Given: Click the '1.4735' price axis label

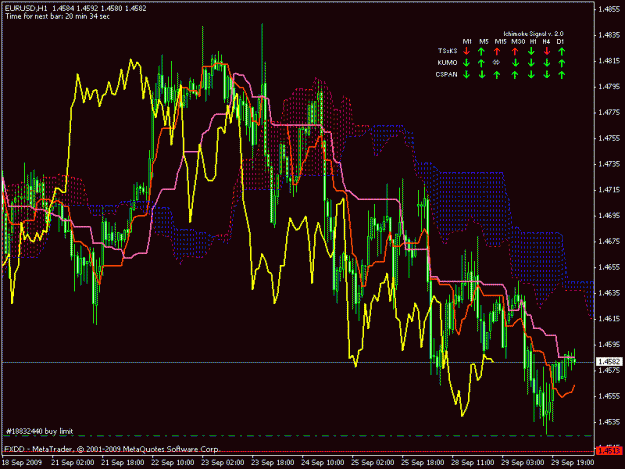Looking at the screenshot, I should click(x=609, y=164).
